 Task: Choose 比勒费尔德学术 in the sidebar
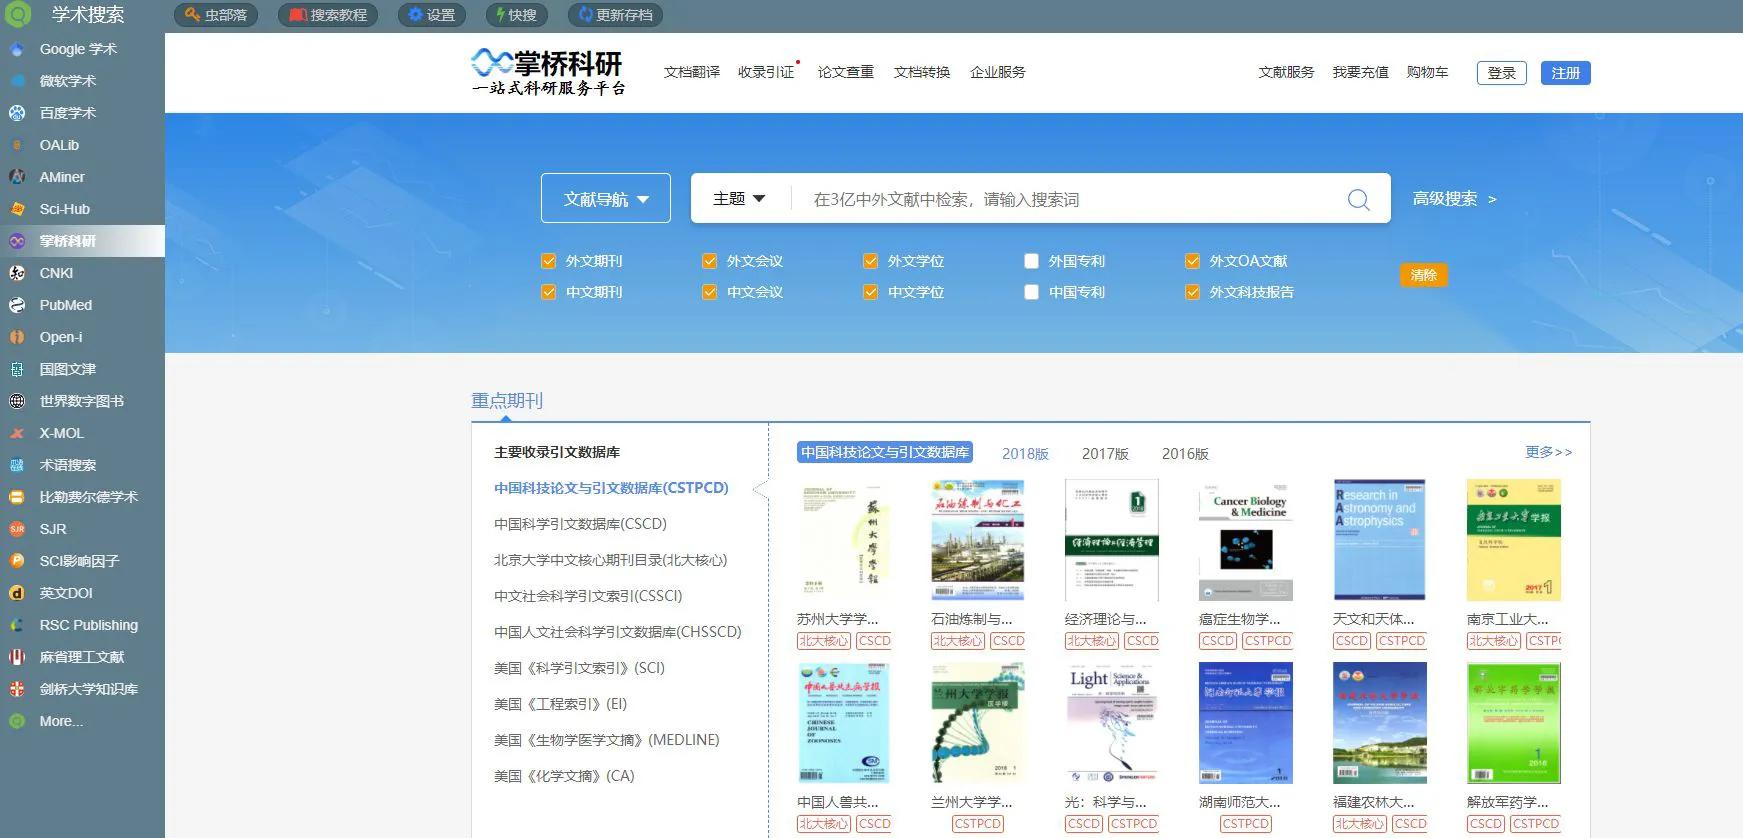pos(89,497)
